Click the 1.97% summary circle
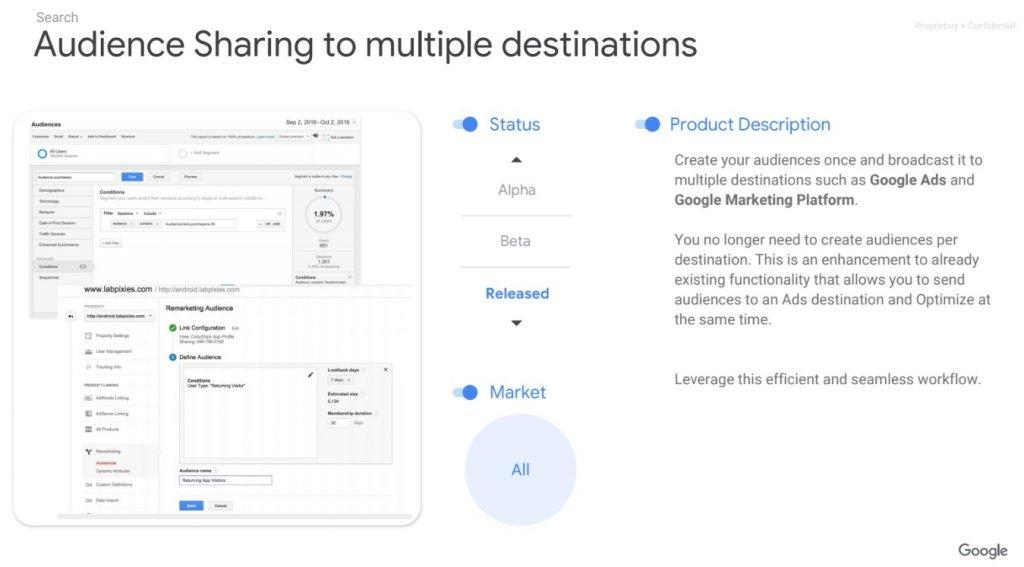 coord(324,214)
